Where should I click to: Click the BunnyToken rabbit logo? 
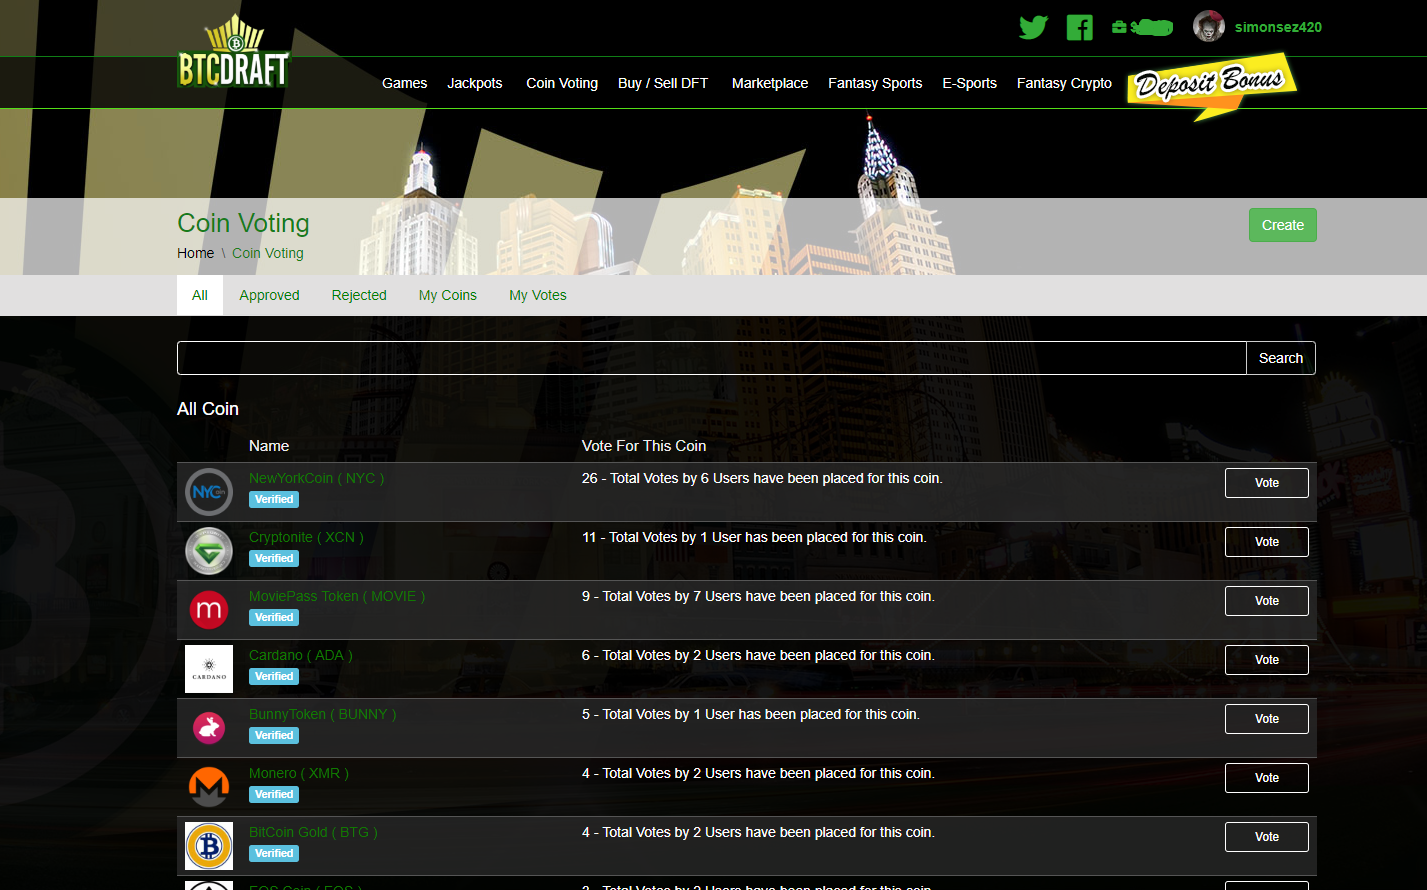pyautogui.click(x=209, y=728)
